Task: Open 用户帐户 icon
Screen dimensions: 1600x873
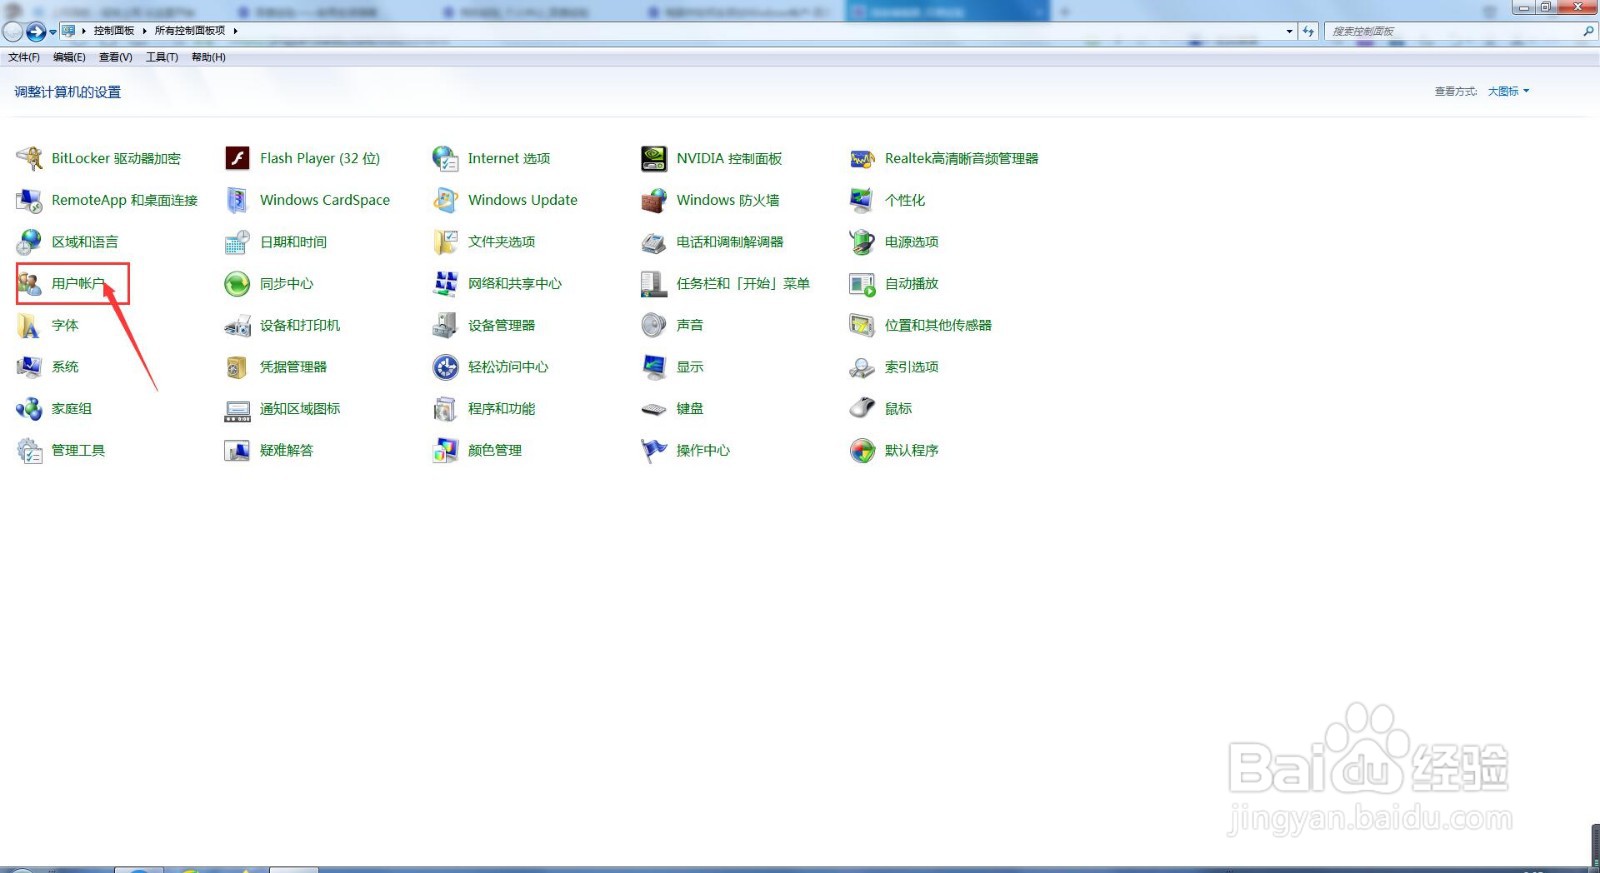Action: pyautogui.click(x=29, y=284)
